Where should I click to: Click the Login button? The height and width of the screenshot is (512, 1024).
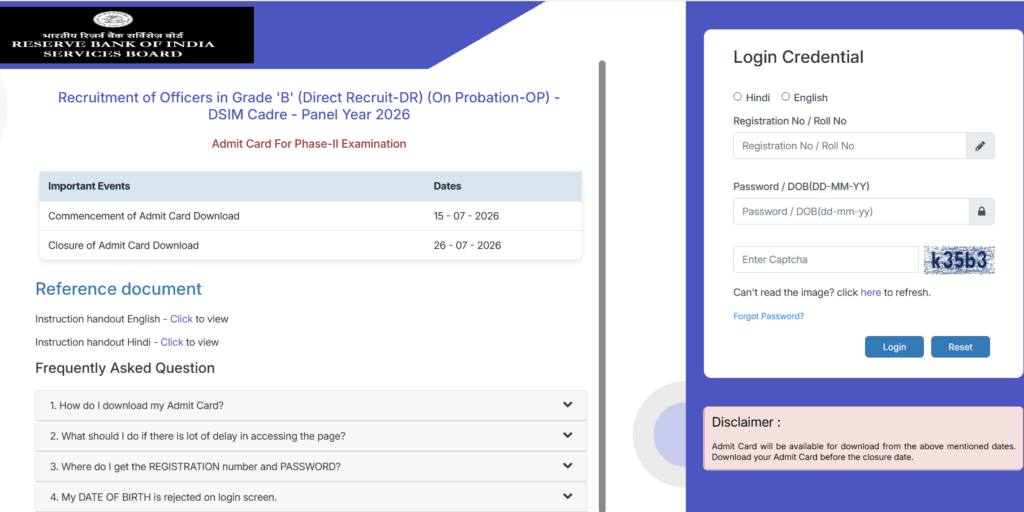click(x=894, y=347)
